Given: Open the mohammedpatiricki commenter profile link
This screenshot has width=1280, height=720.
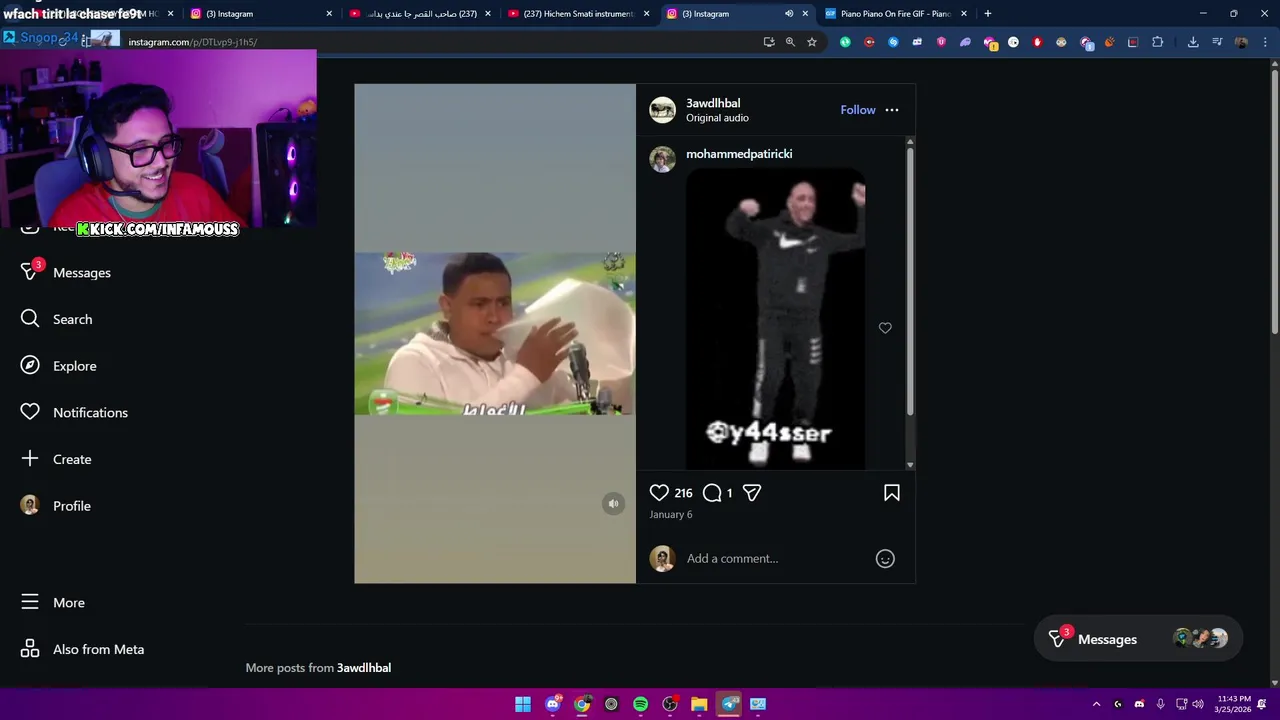Looking at the screenshot, I should click(739, 154).
